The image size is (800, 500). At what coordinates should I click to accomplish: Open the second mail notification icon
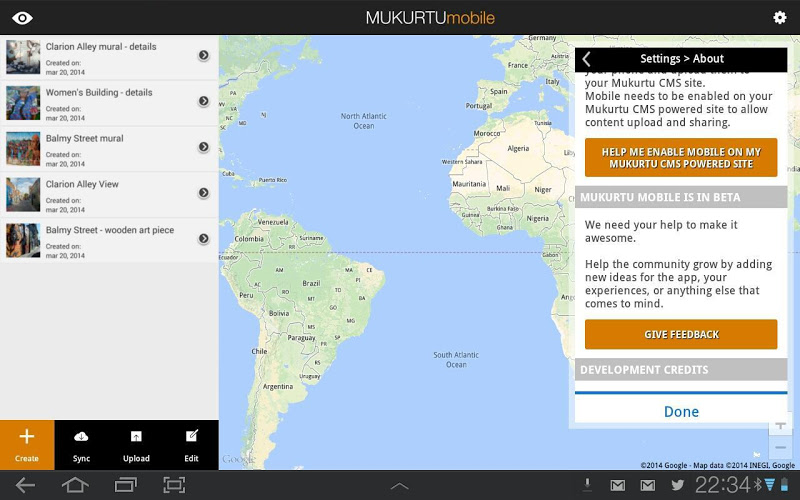tap(648, 485)
